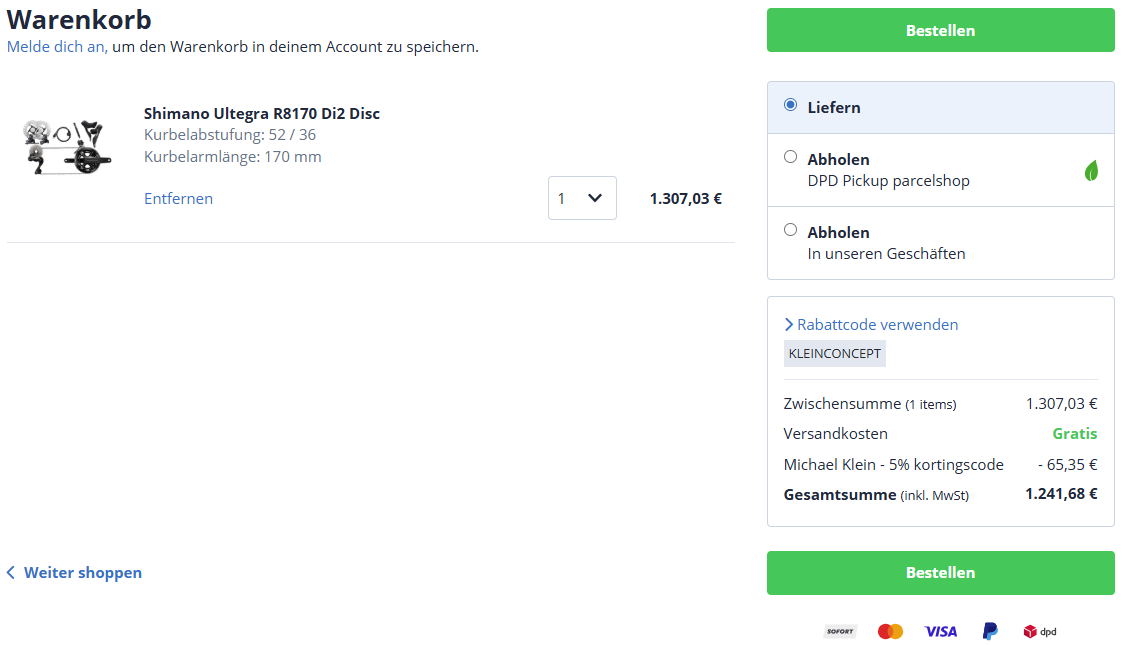Viewport: 1122px width, 645px height.
Task: Remove the item via the Entfernen link
Action: [x=178, y=198]
